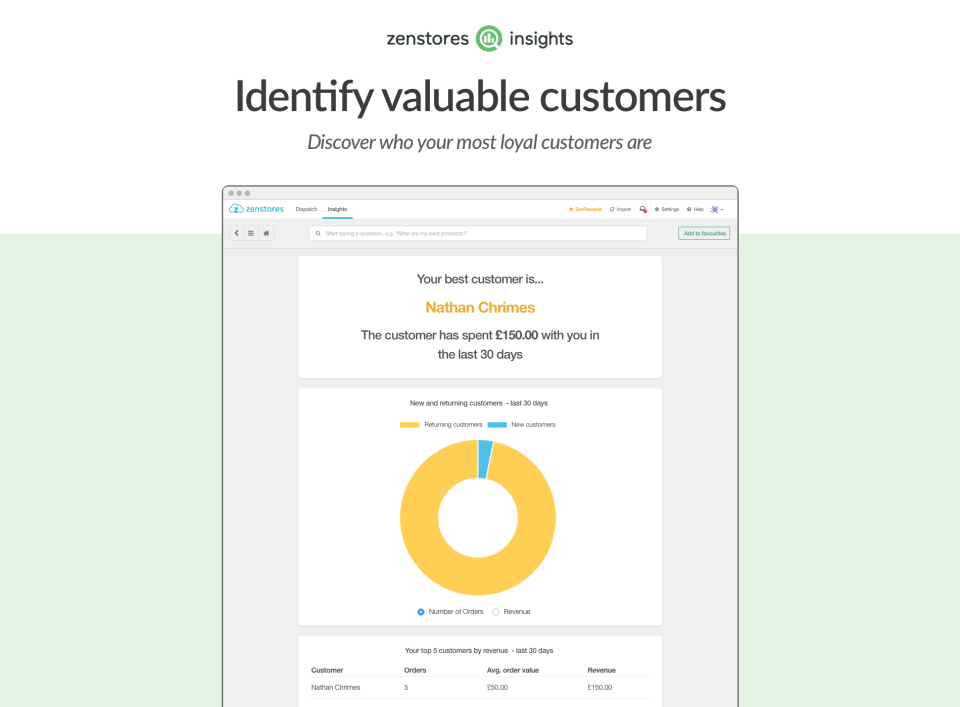Click the Nathan Chrimes orange heading
This screenshot has width=960, height=707.
click(480, 307)
